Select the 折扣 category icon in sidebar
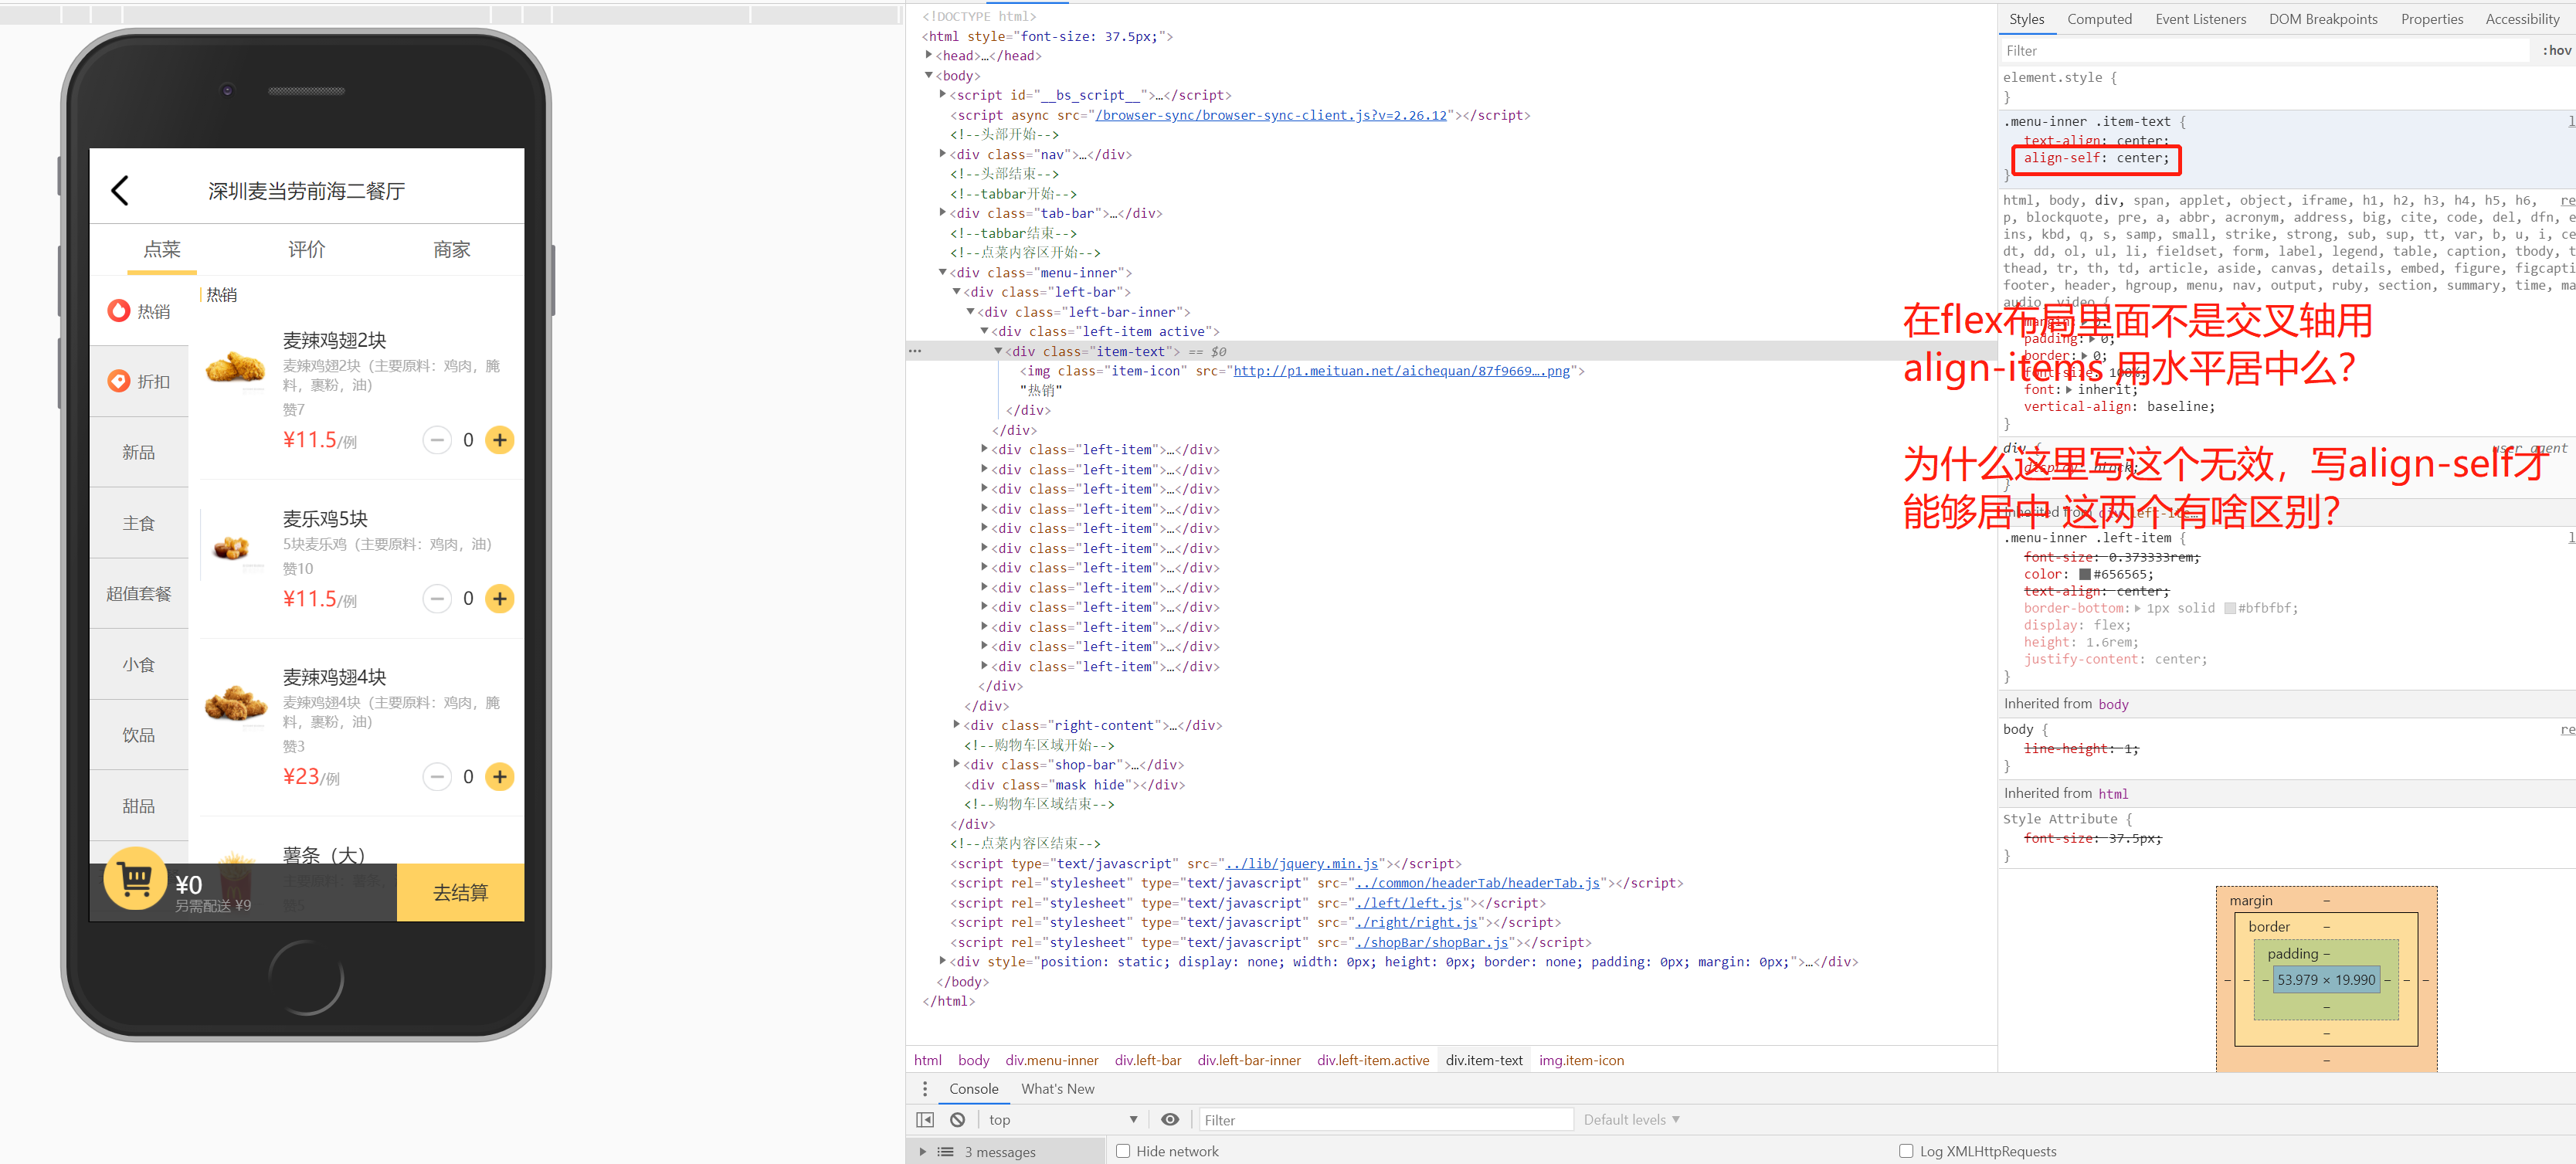This screenshot has width=2576, height=1164. coord(118,381)
